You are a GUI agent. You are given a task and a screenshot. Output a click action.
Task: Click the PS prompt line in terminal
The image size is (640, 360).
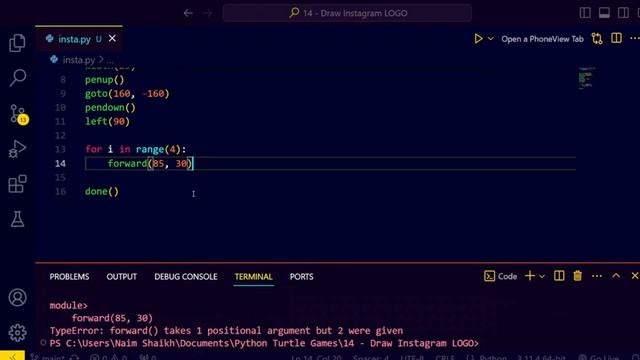click(264, 343)
